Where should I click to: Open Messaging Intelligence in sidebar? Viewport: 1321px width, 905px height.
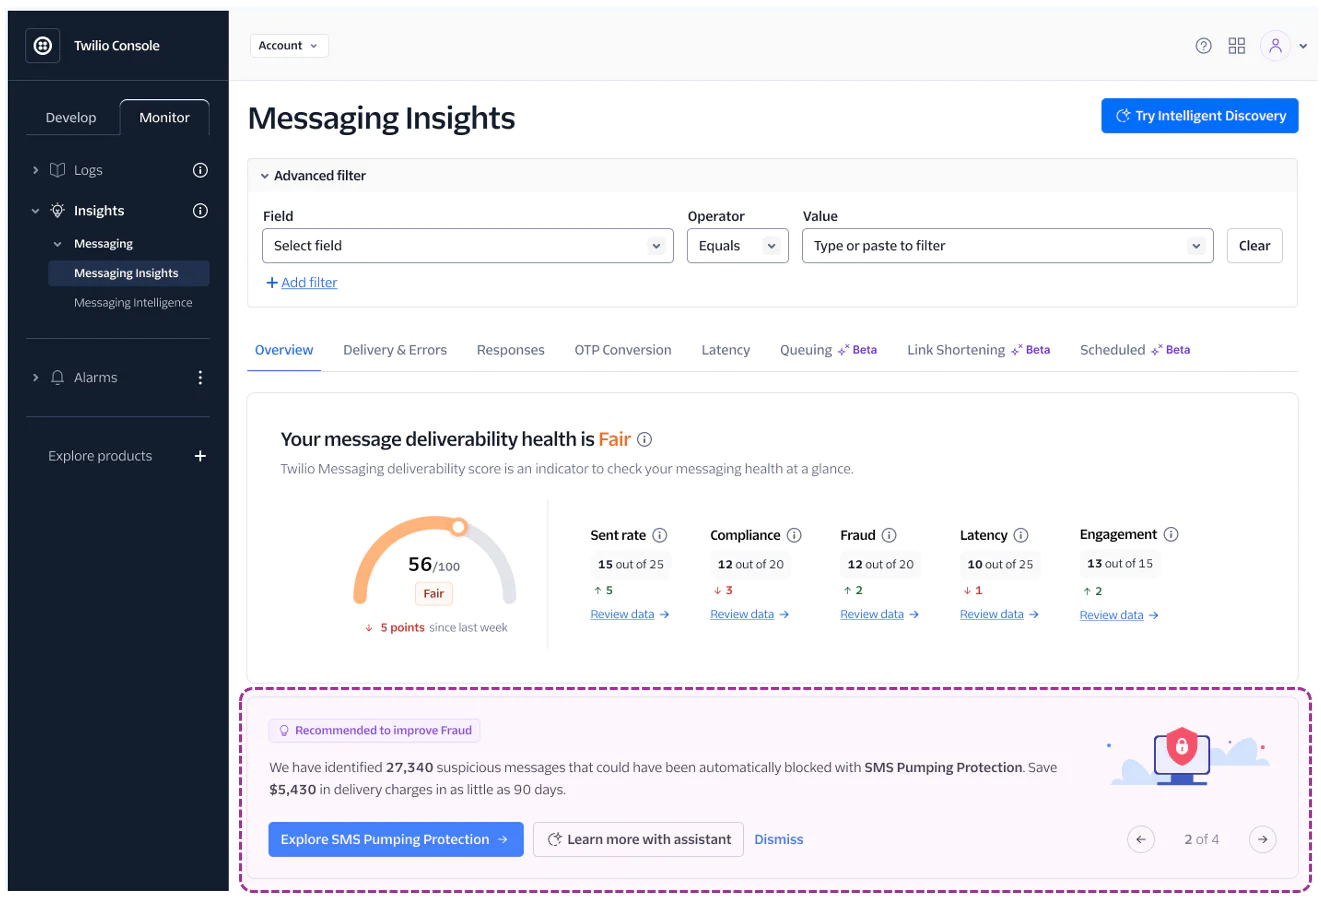[133, 303]
